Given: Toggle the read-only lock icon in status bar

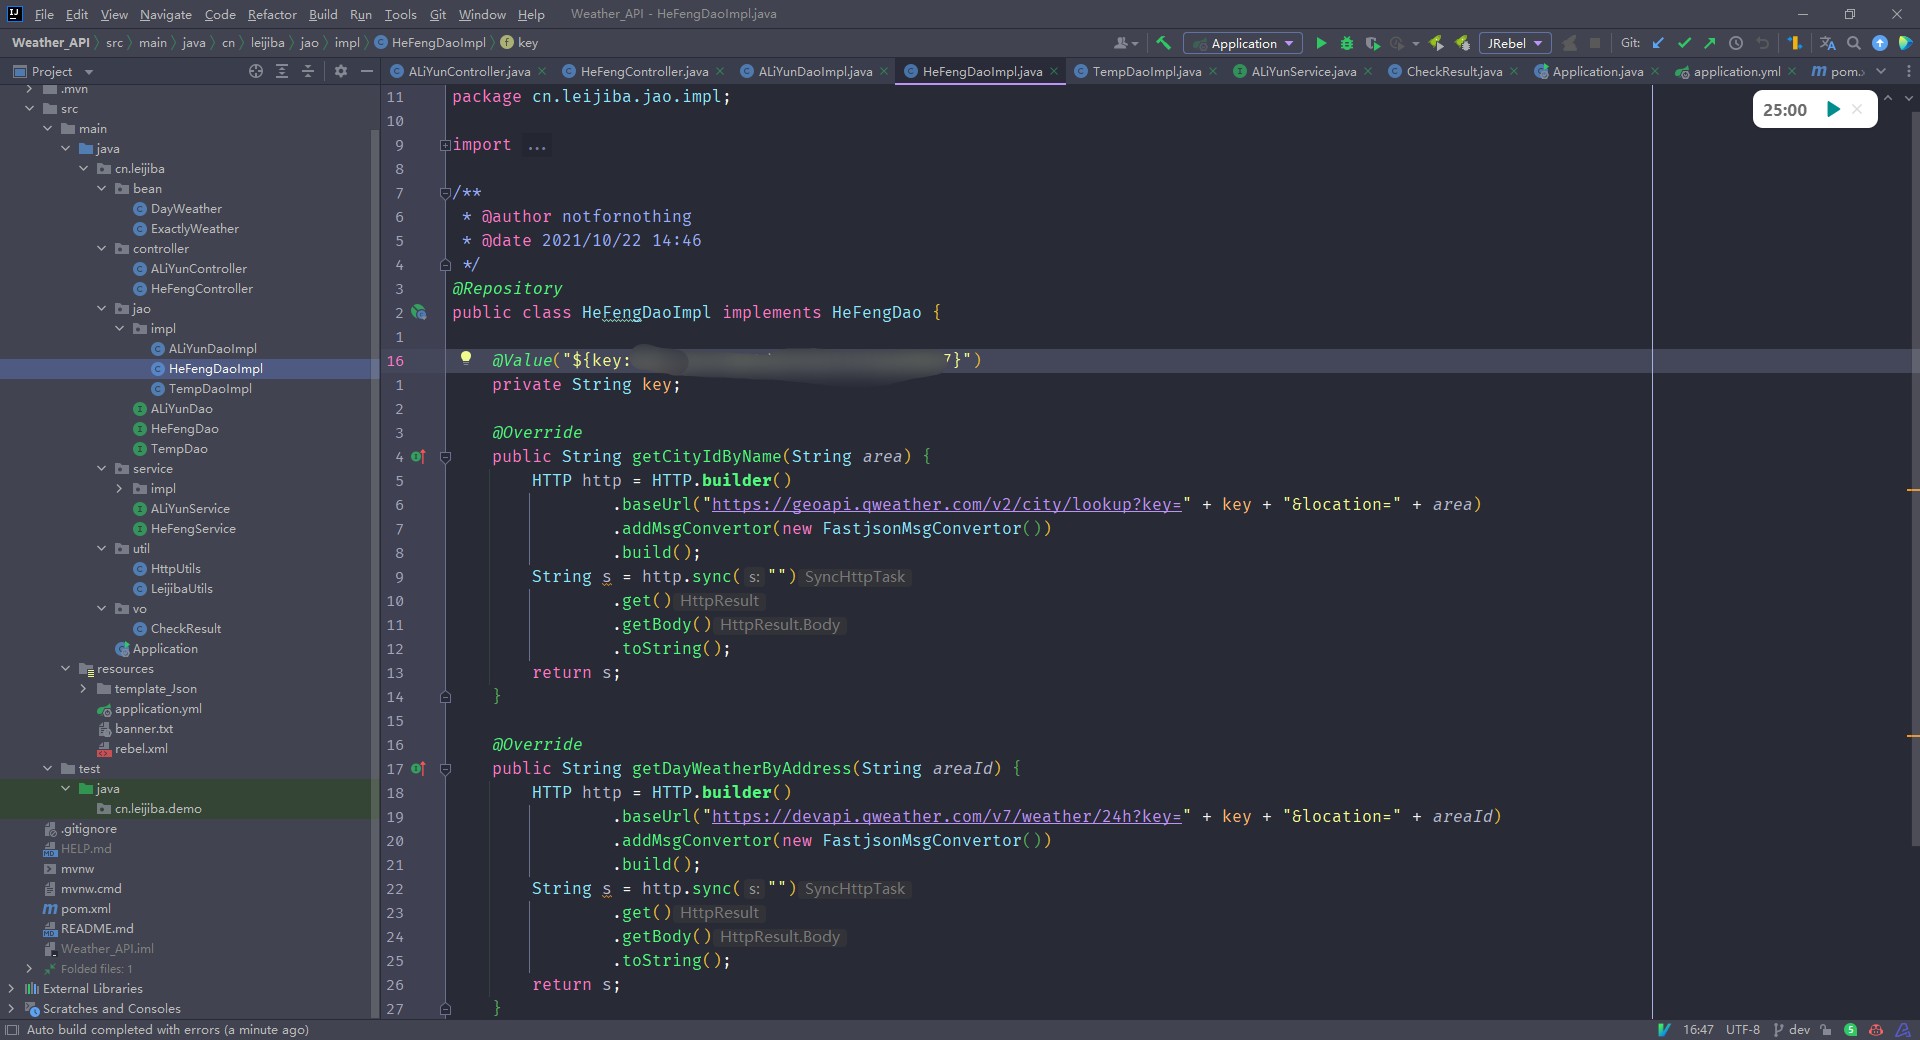Looking at the screenshot, I should (1826, 1029).
